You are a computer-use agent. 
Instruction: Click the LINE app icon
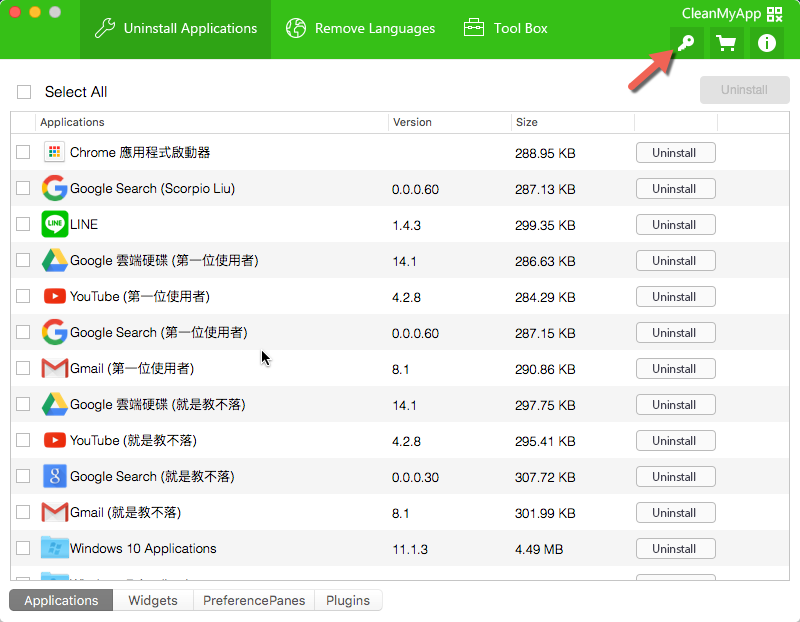coord(54,225)
